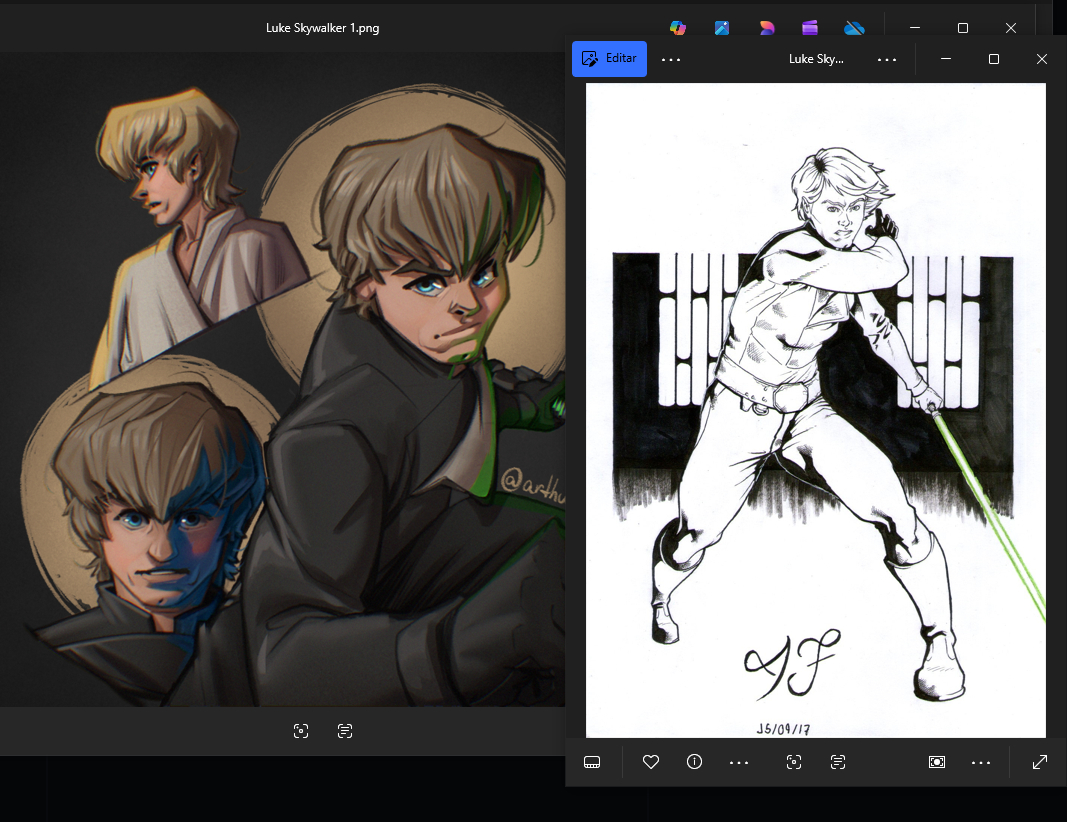Viewport: 1067px width, 822px height.
Task: Open the three-dot menu next to Editar
Action: (671, 59)
